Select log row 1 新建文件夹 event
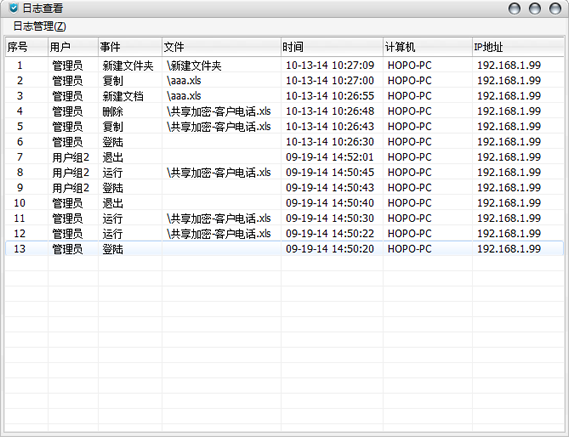 coord(284,65)
